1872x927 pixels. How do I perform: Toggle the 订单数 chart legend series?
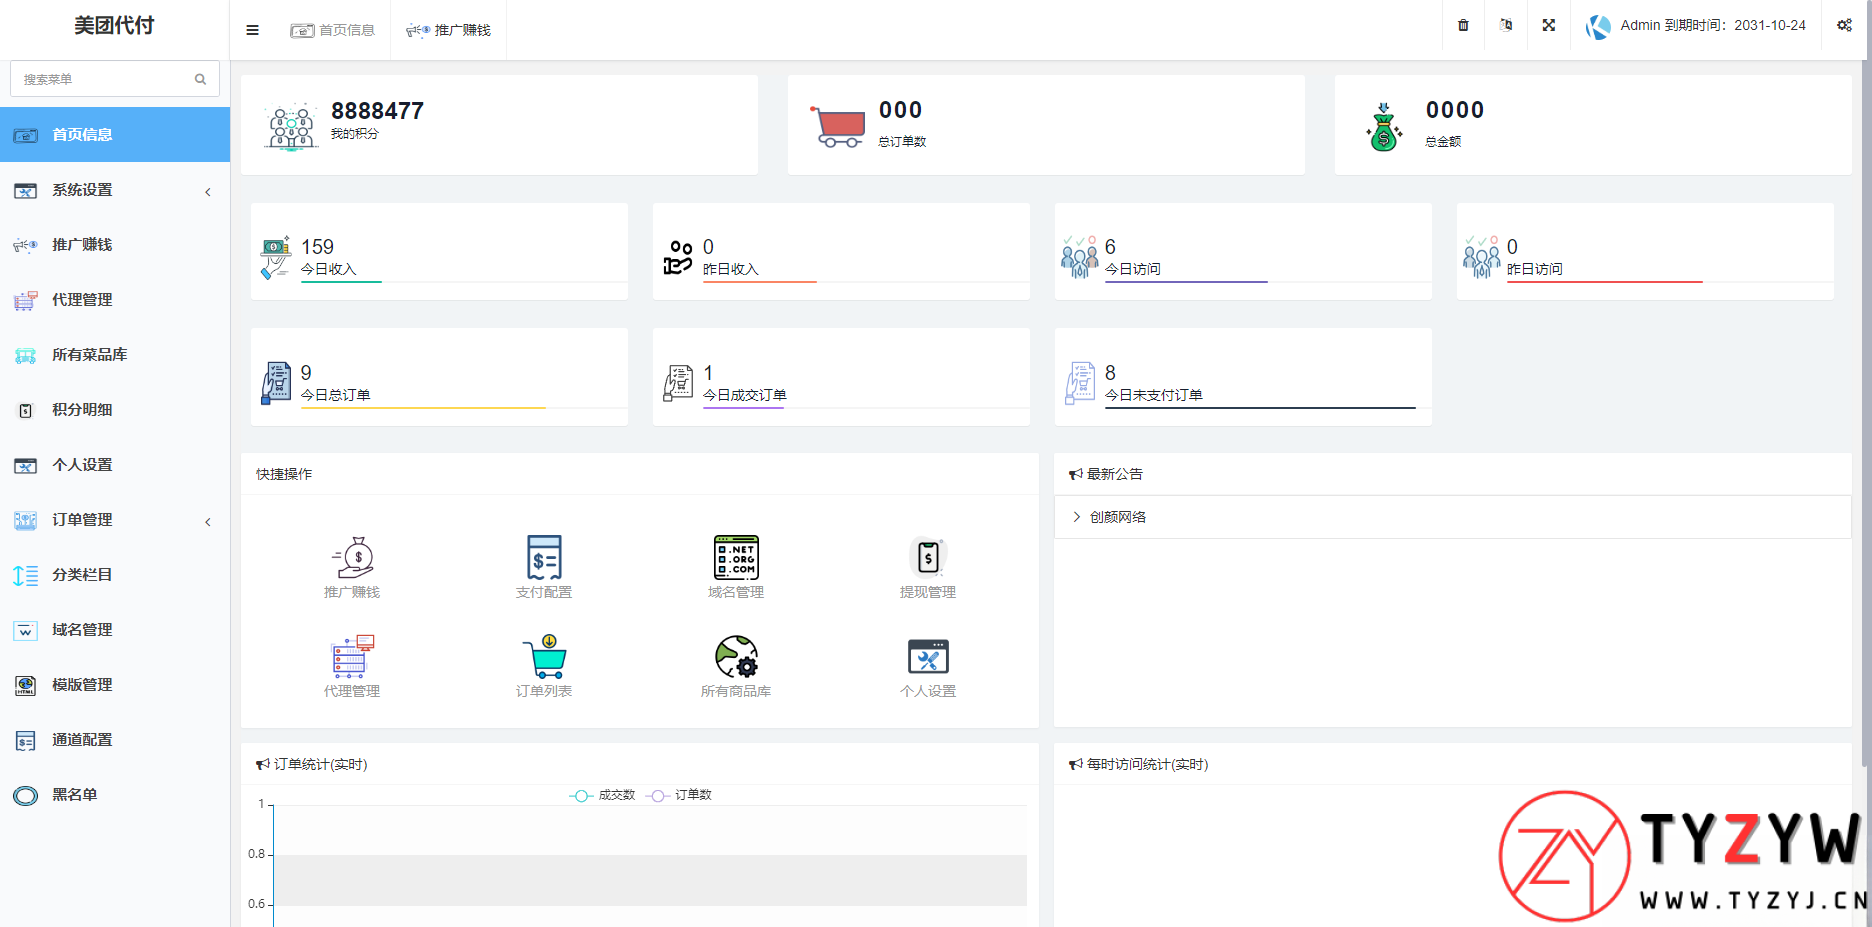680,795
